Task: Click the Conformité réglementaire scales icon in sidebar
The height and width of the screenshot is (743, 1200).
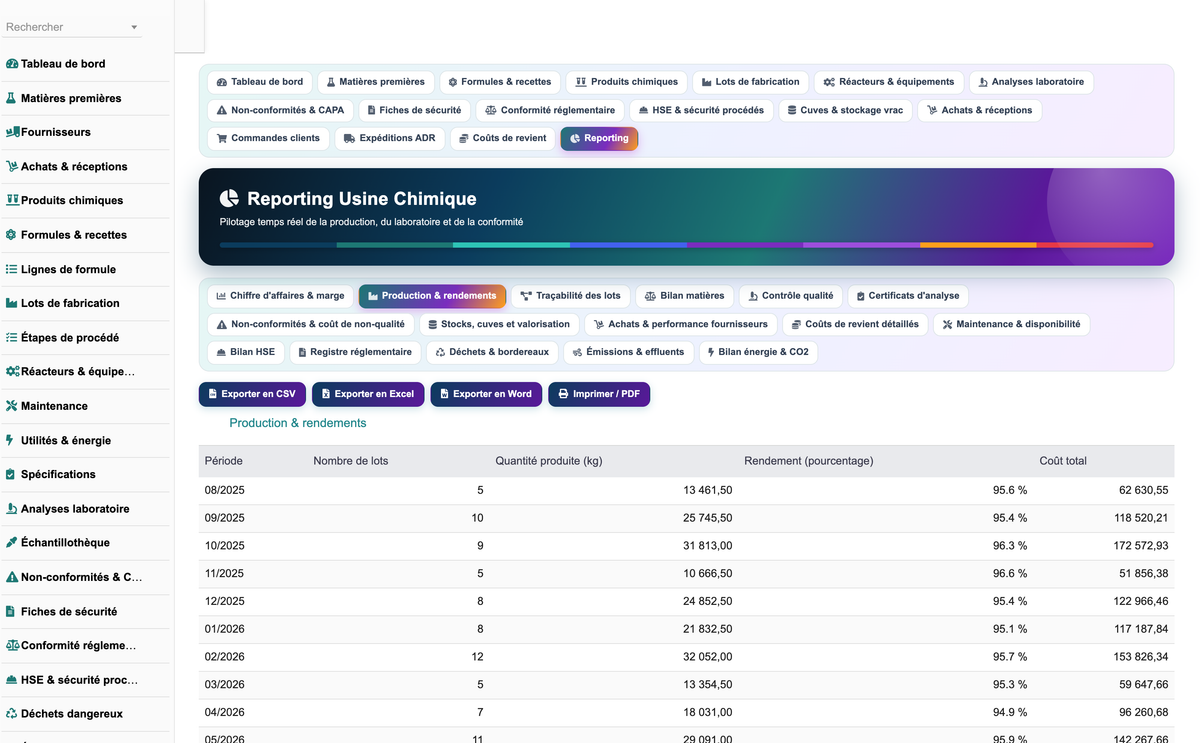Action: [x=13, y=645]
